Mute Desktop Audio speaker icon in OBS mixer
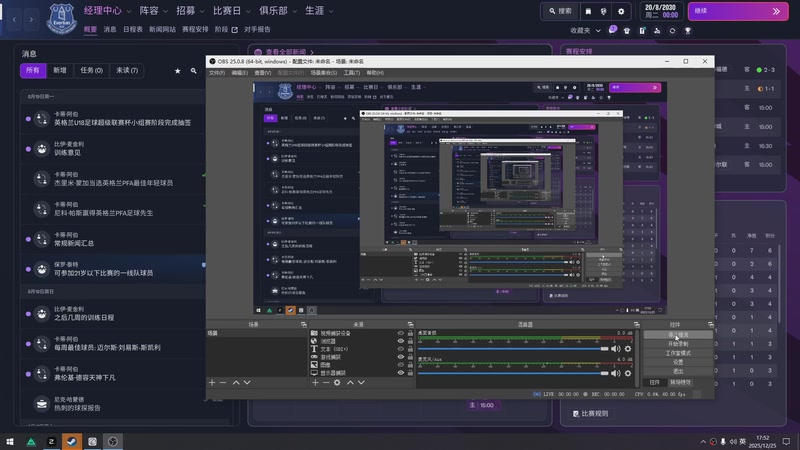The height and width of the screenshot is (450, 800). (616, 348)
